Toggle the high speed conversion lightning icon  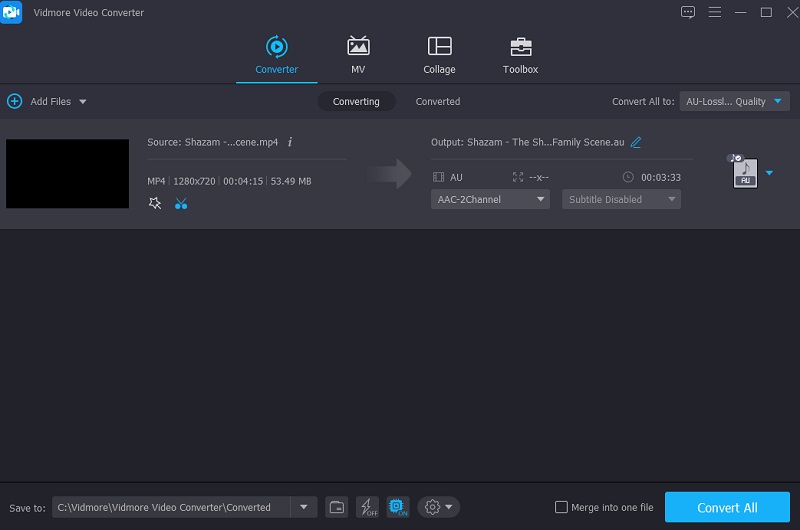tap(367, 507)
